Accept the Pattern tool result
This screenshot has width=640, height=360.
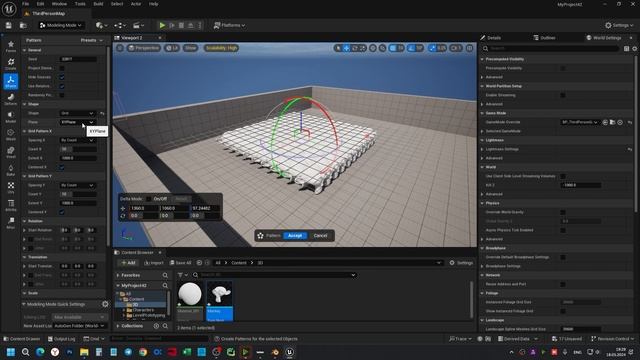tap(295, 236)
